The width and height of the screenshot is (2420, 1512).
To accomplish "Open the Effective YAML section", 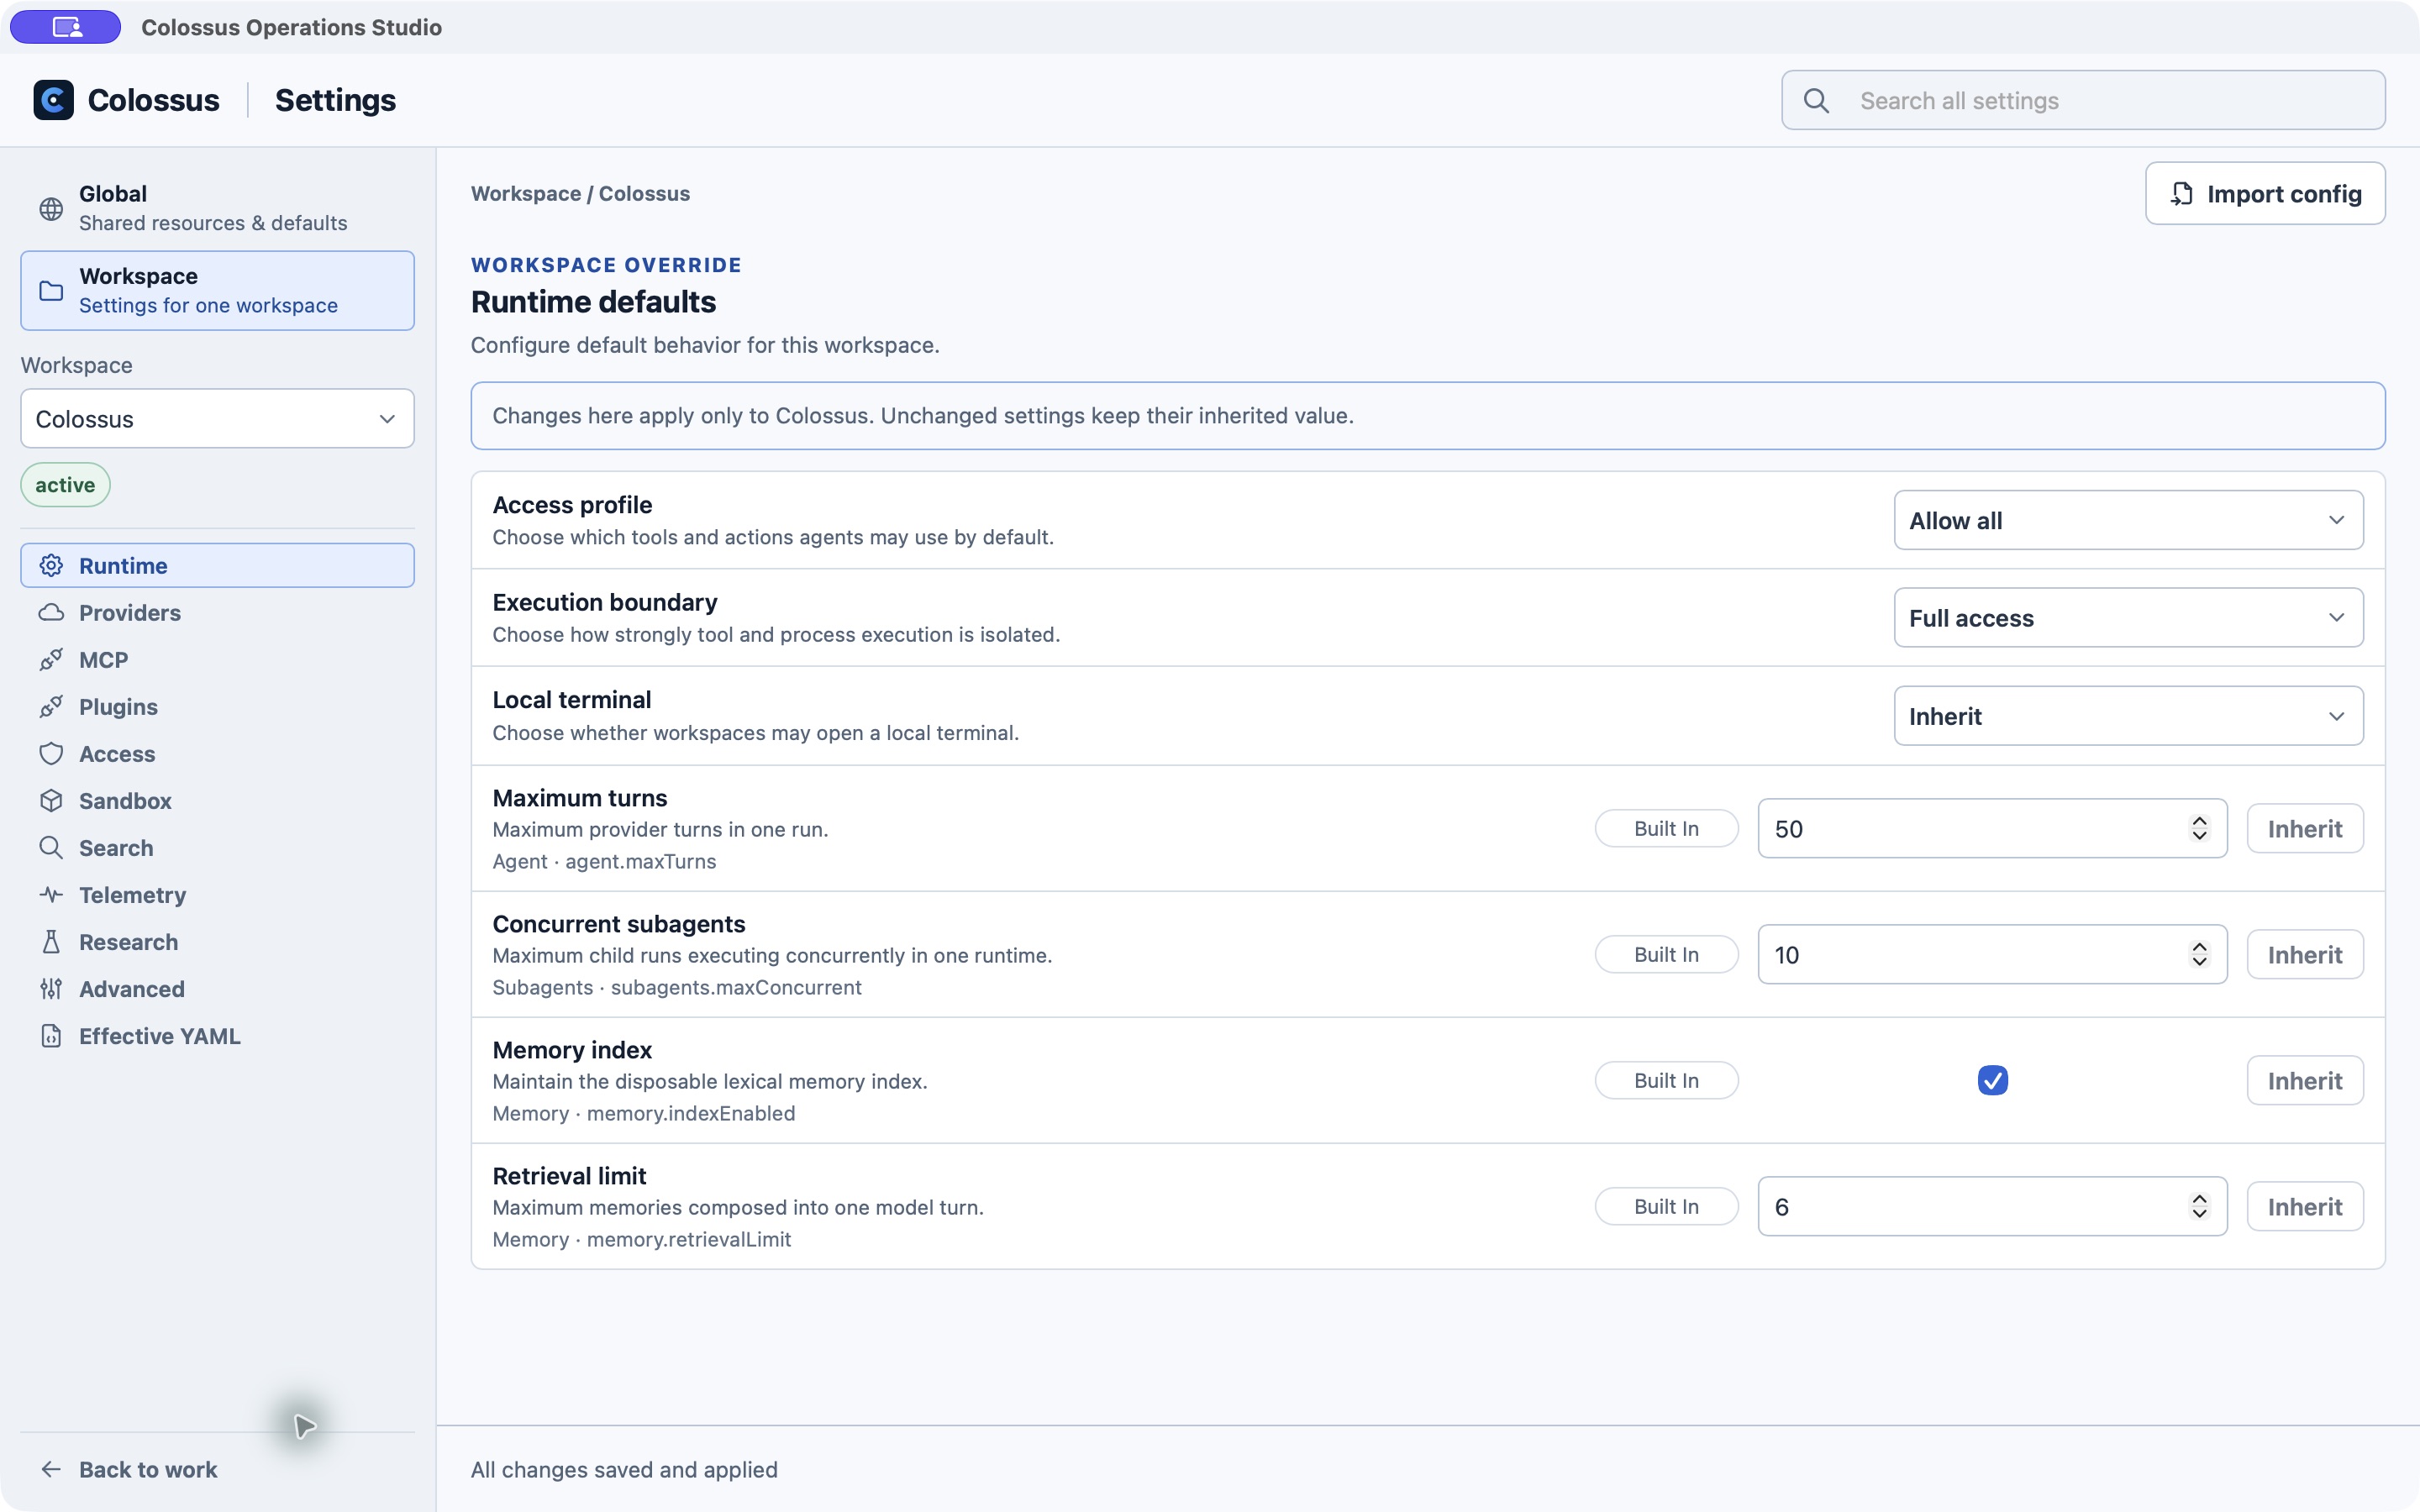I will click(217, 1036).
